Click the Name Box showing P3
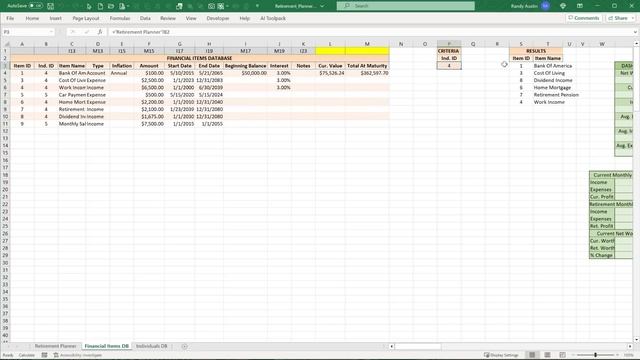Viewport: 640px width, 360px height. click(x=24, y=32)
